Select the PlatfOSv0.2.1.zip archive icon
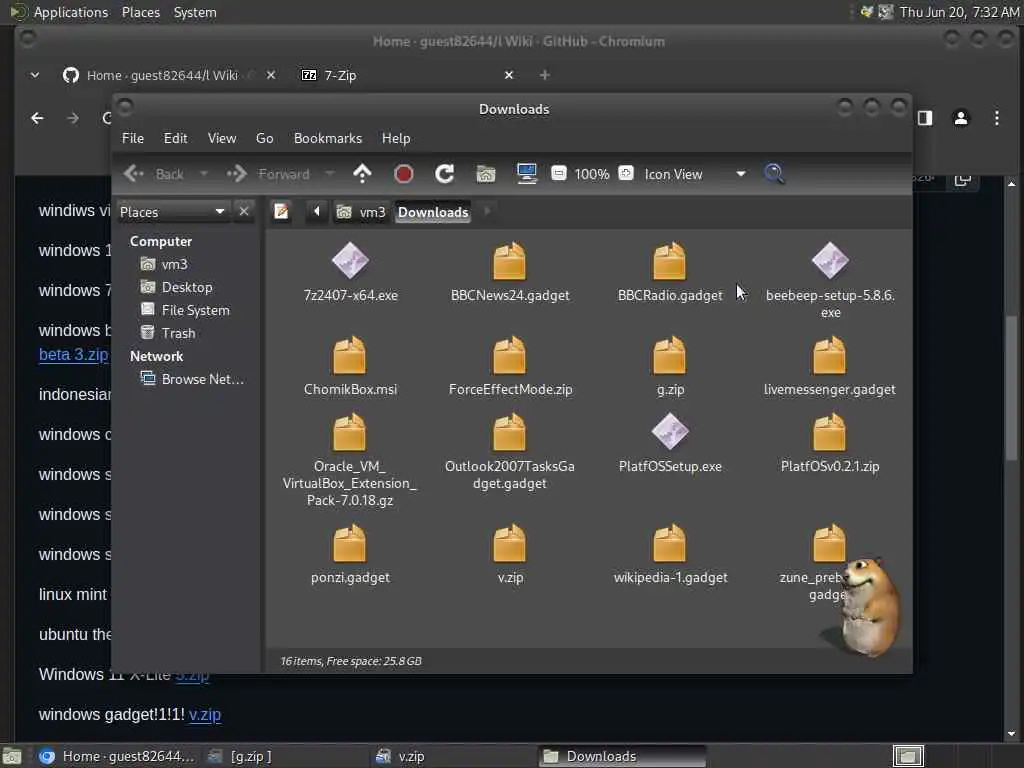Viewport: 1024px width, 768px height. [829, 432]
